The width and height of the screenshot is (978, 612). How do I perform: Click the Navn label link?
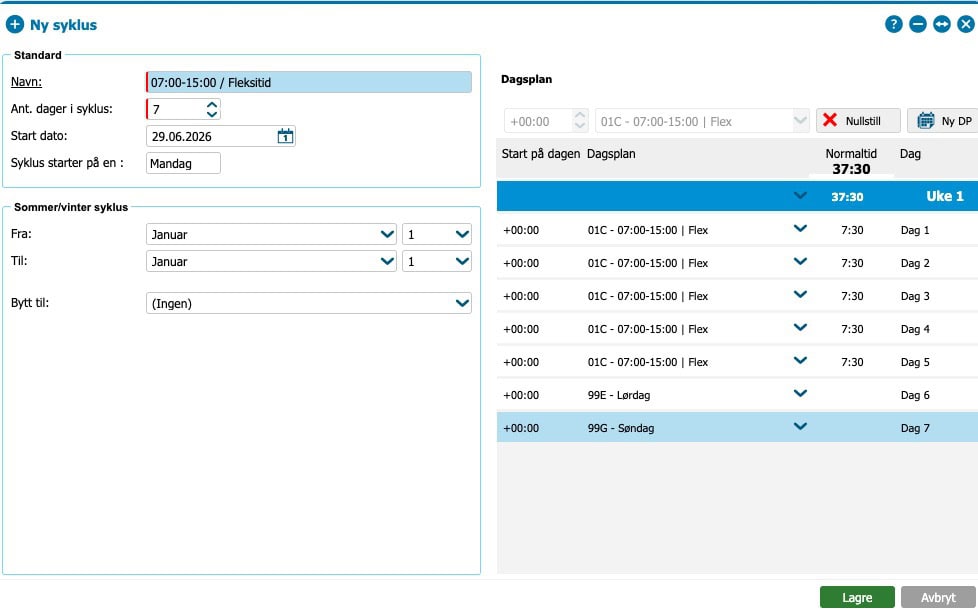(x=26, y=82)
